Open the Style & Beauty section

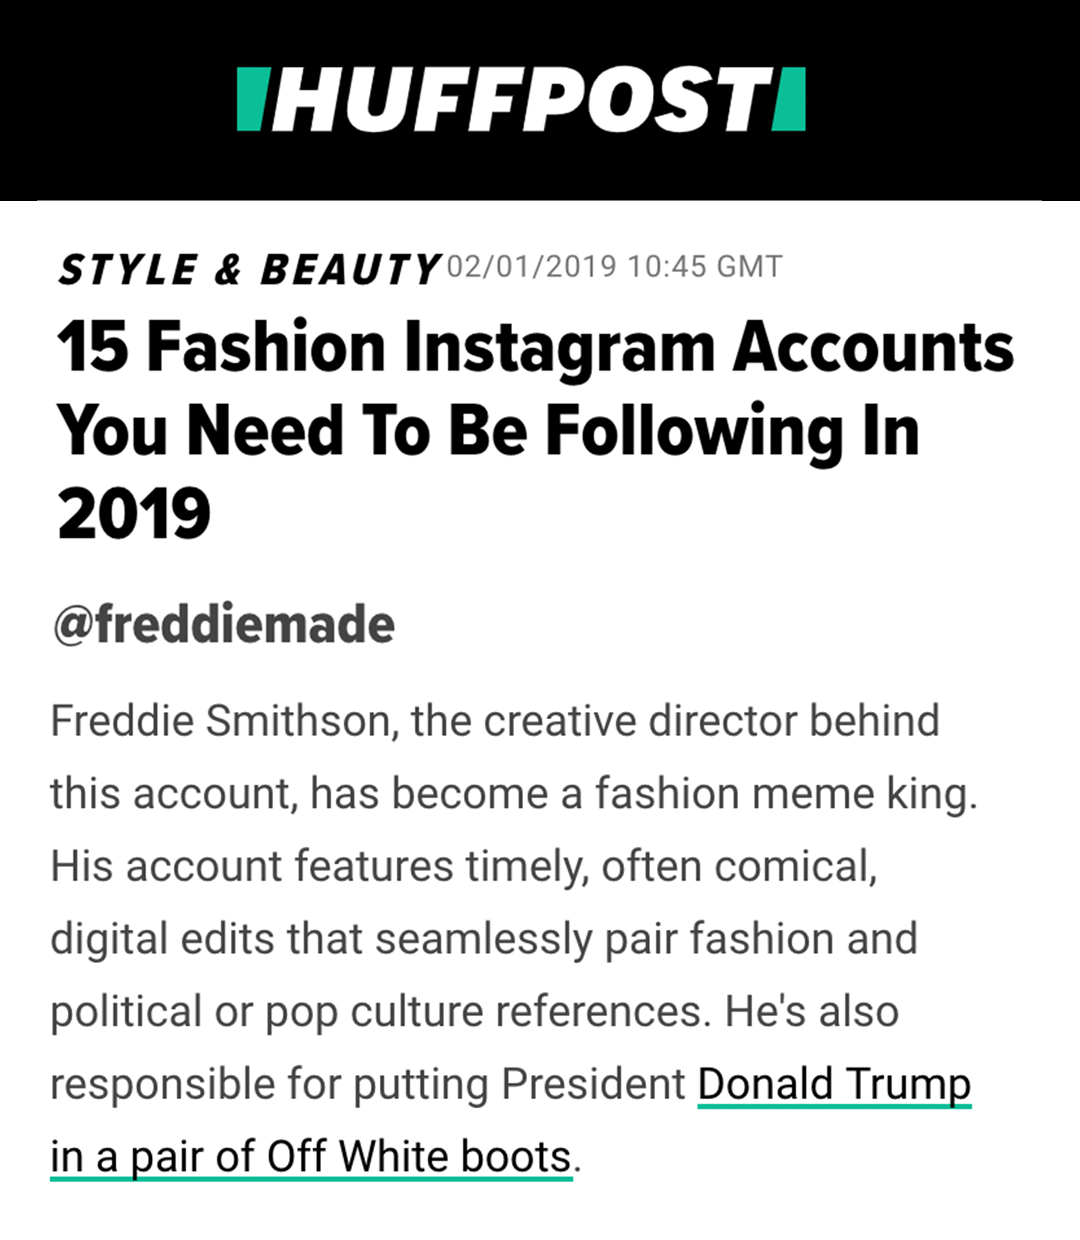click(x=248, y=269)
